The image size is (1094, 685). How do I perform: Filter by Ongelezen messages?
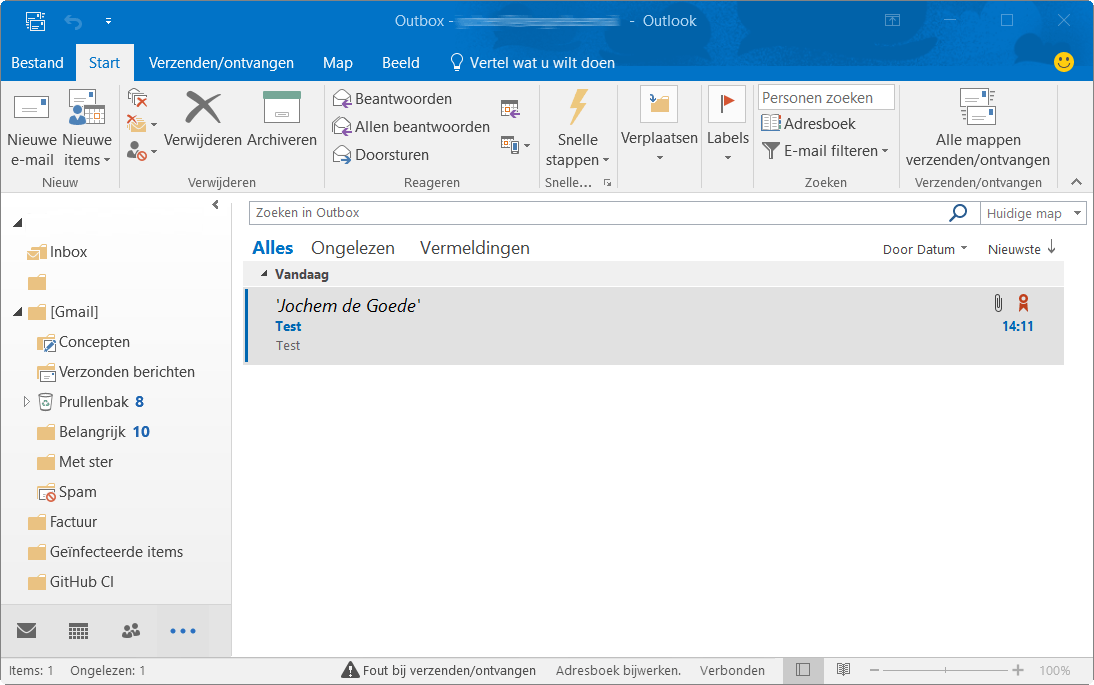[353, 248]
